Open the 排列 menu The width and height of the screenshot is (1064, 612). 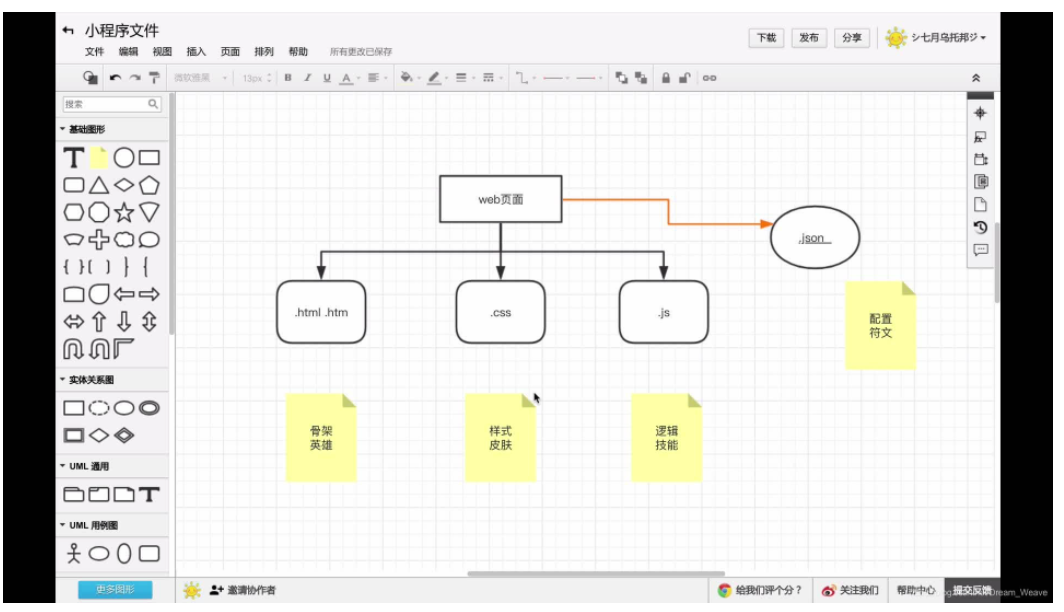pyautogui.click(x=264, y=52)
